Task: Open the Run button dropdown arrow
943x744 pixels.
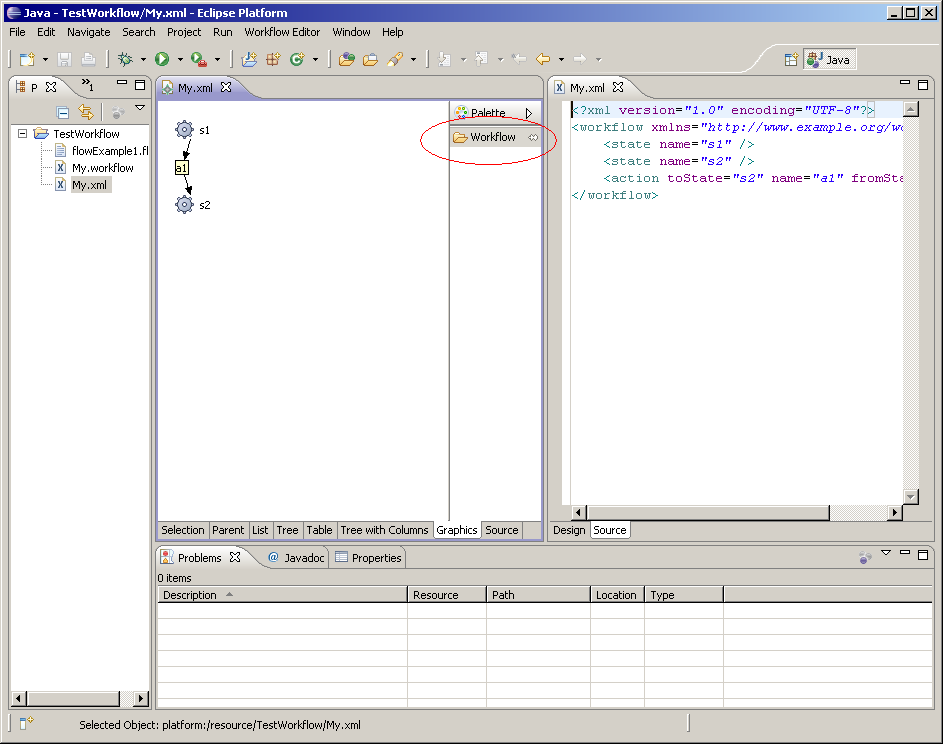Action: coord(180,60)
